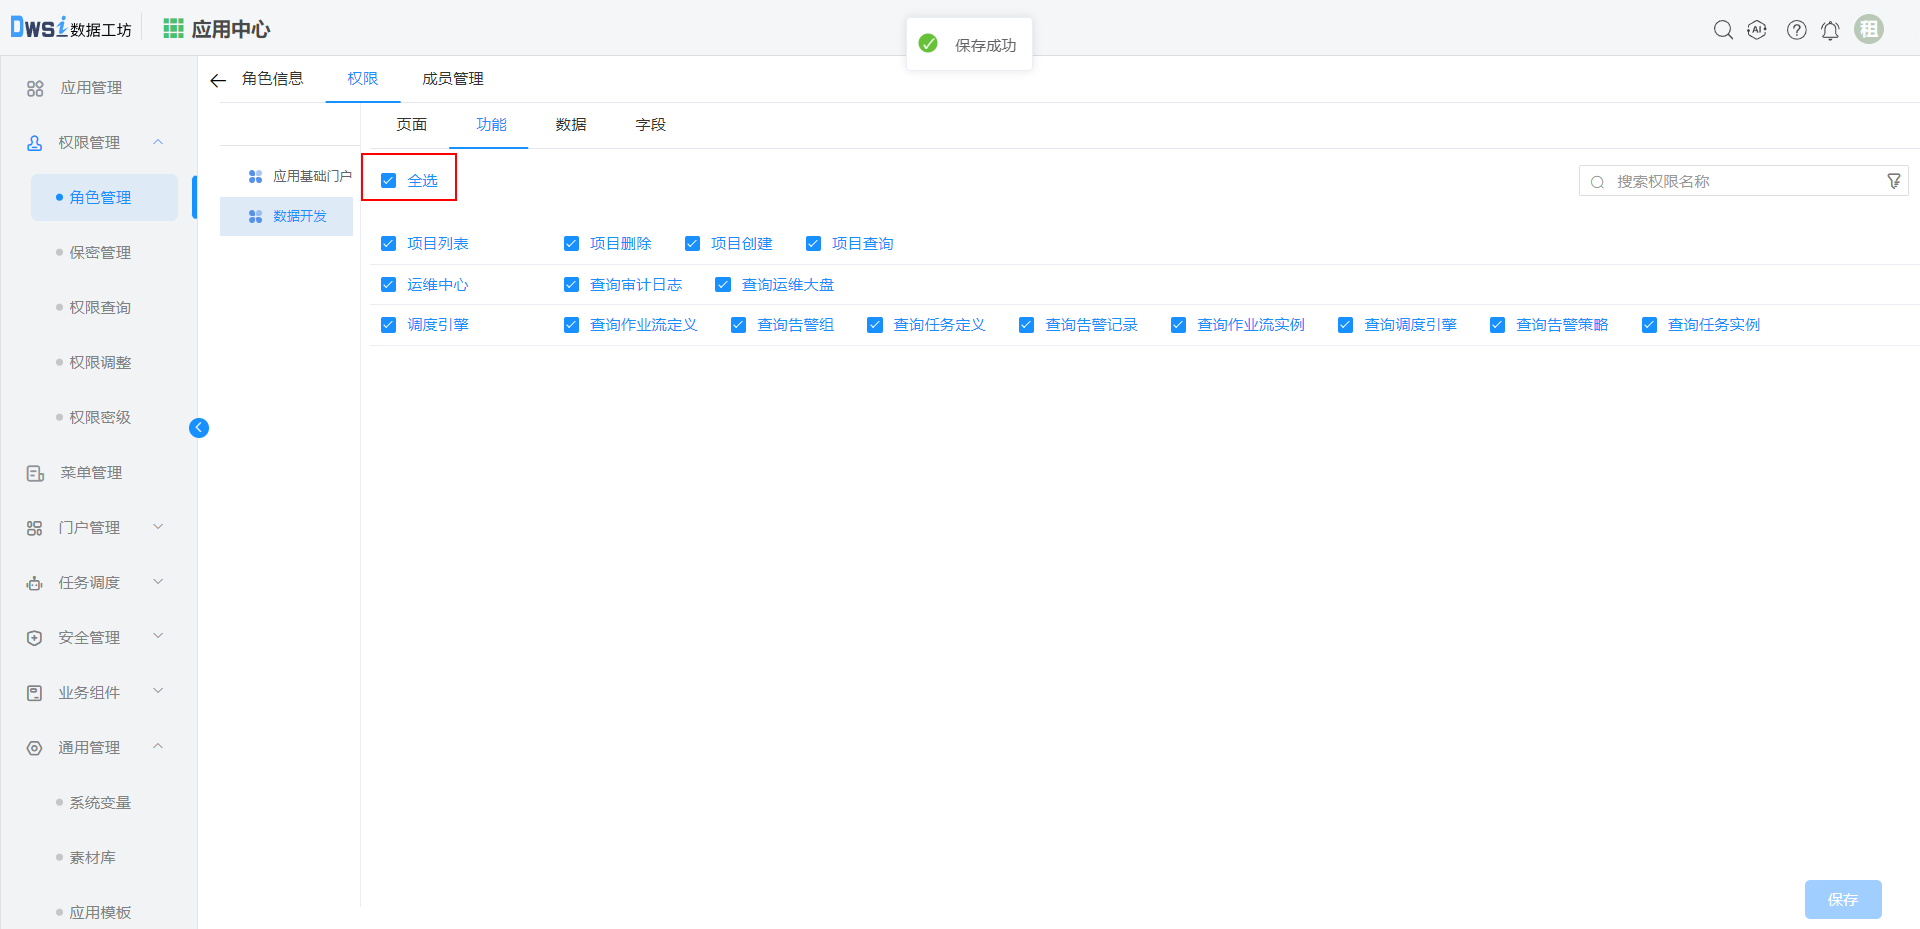Collapse sidebar with the blue chevron button
This screenshot has width=1920, height=929.
coord(199,428)
